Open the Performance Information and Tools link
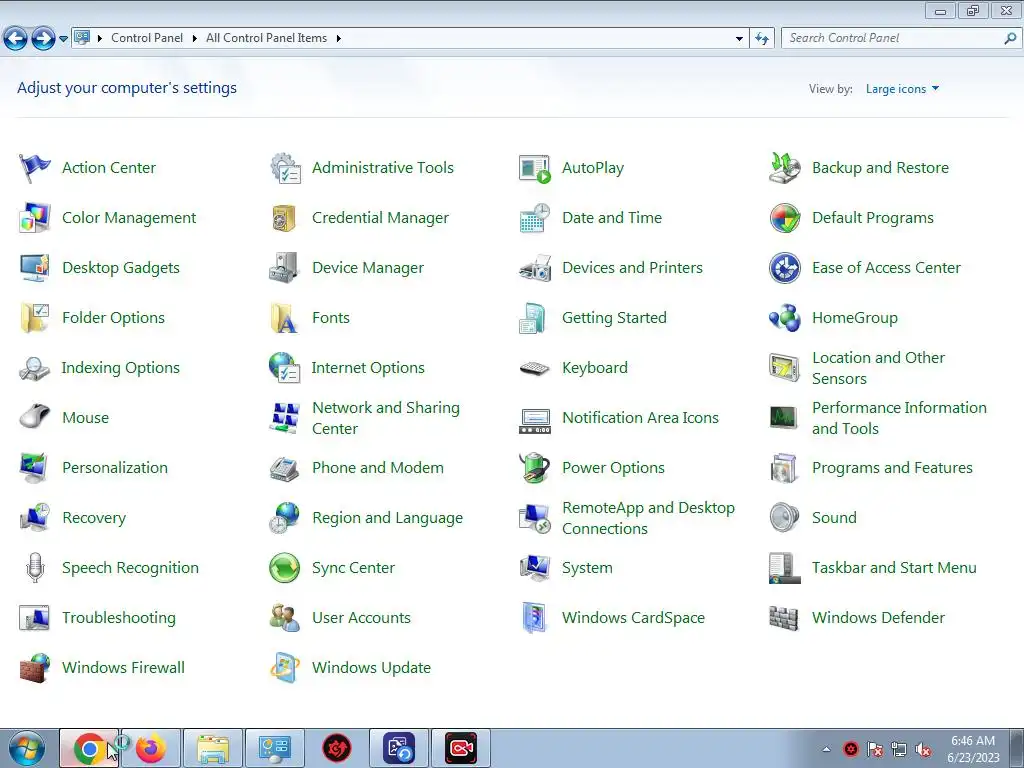Screen dimensions: 1024x768 click(899, 418)
